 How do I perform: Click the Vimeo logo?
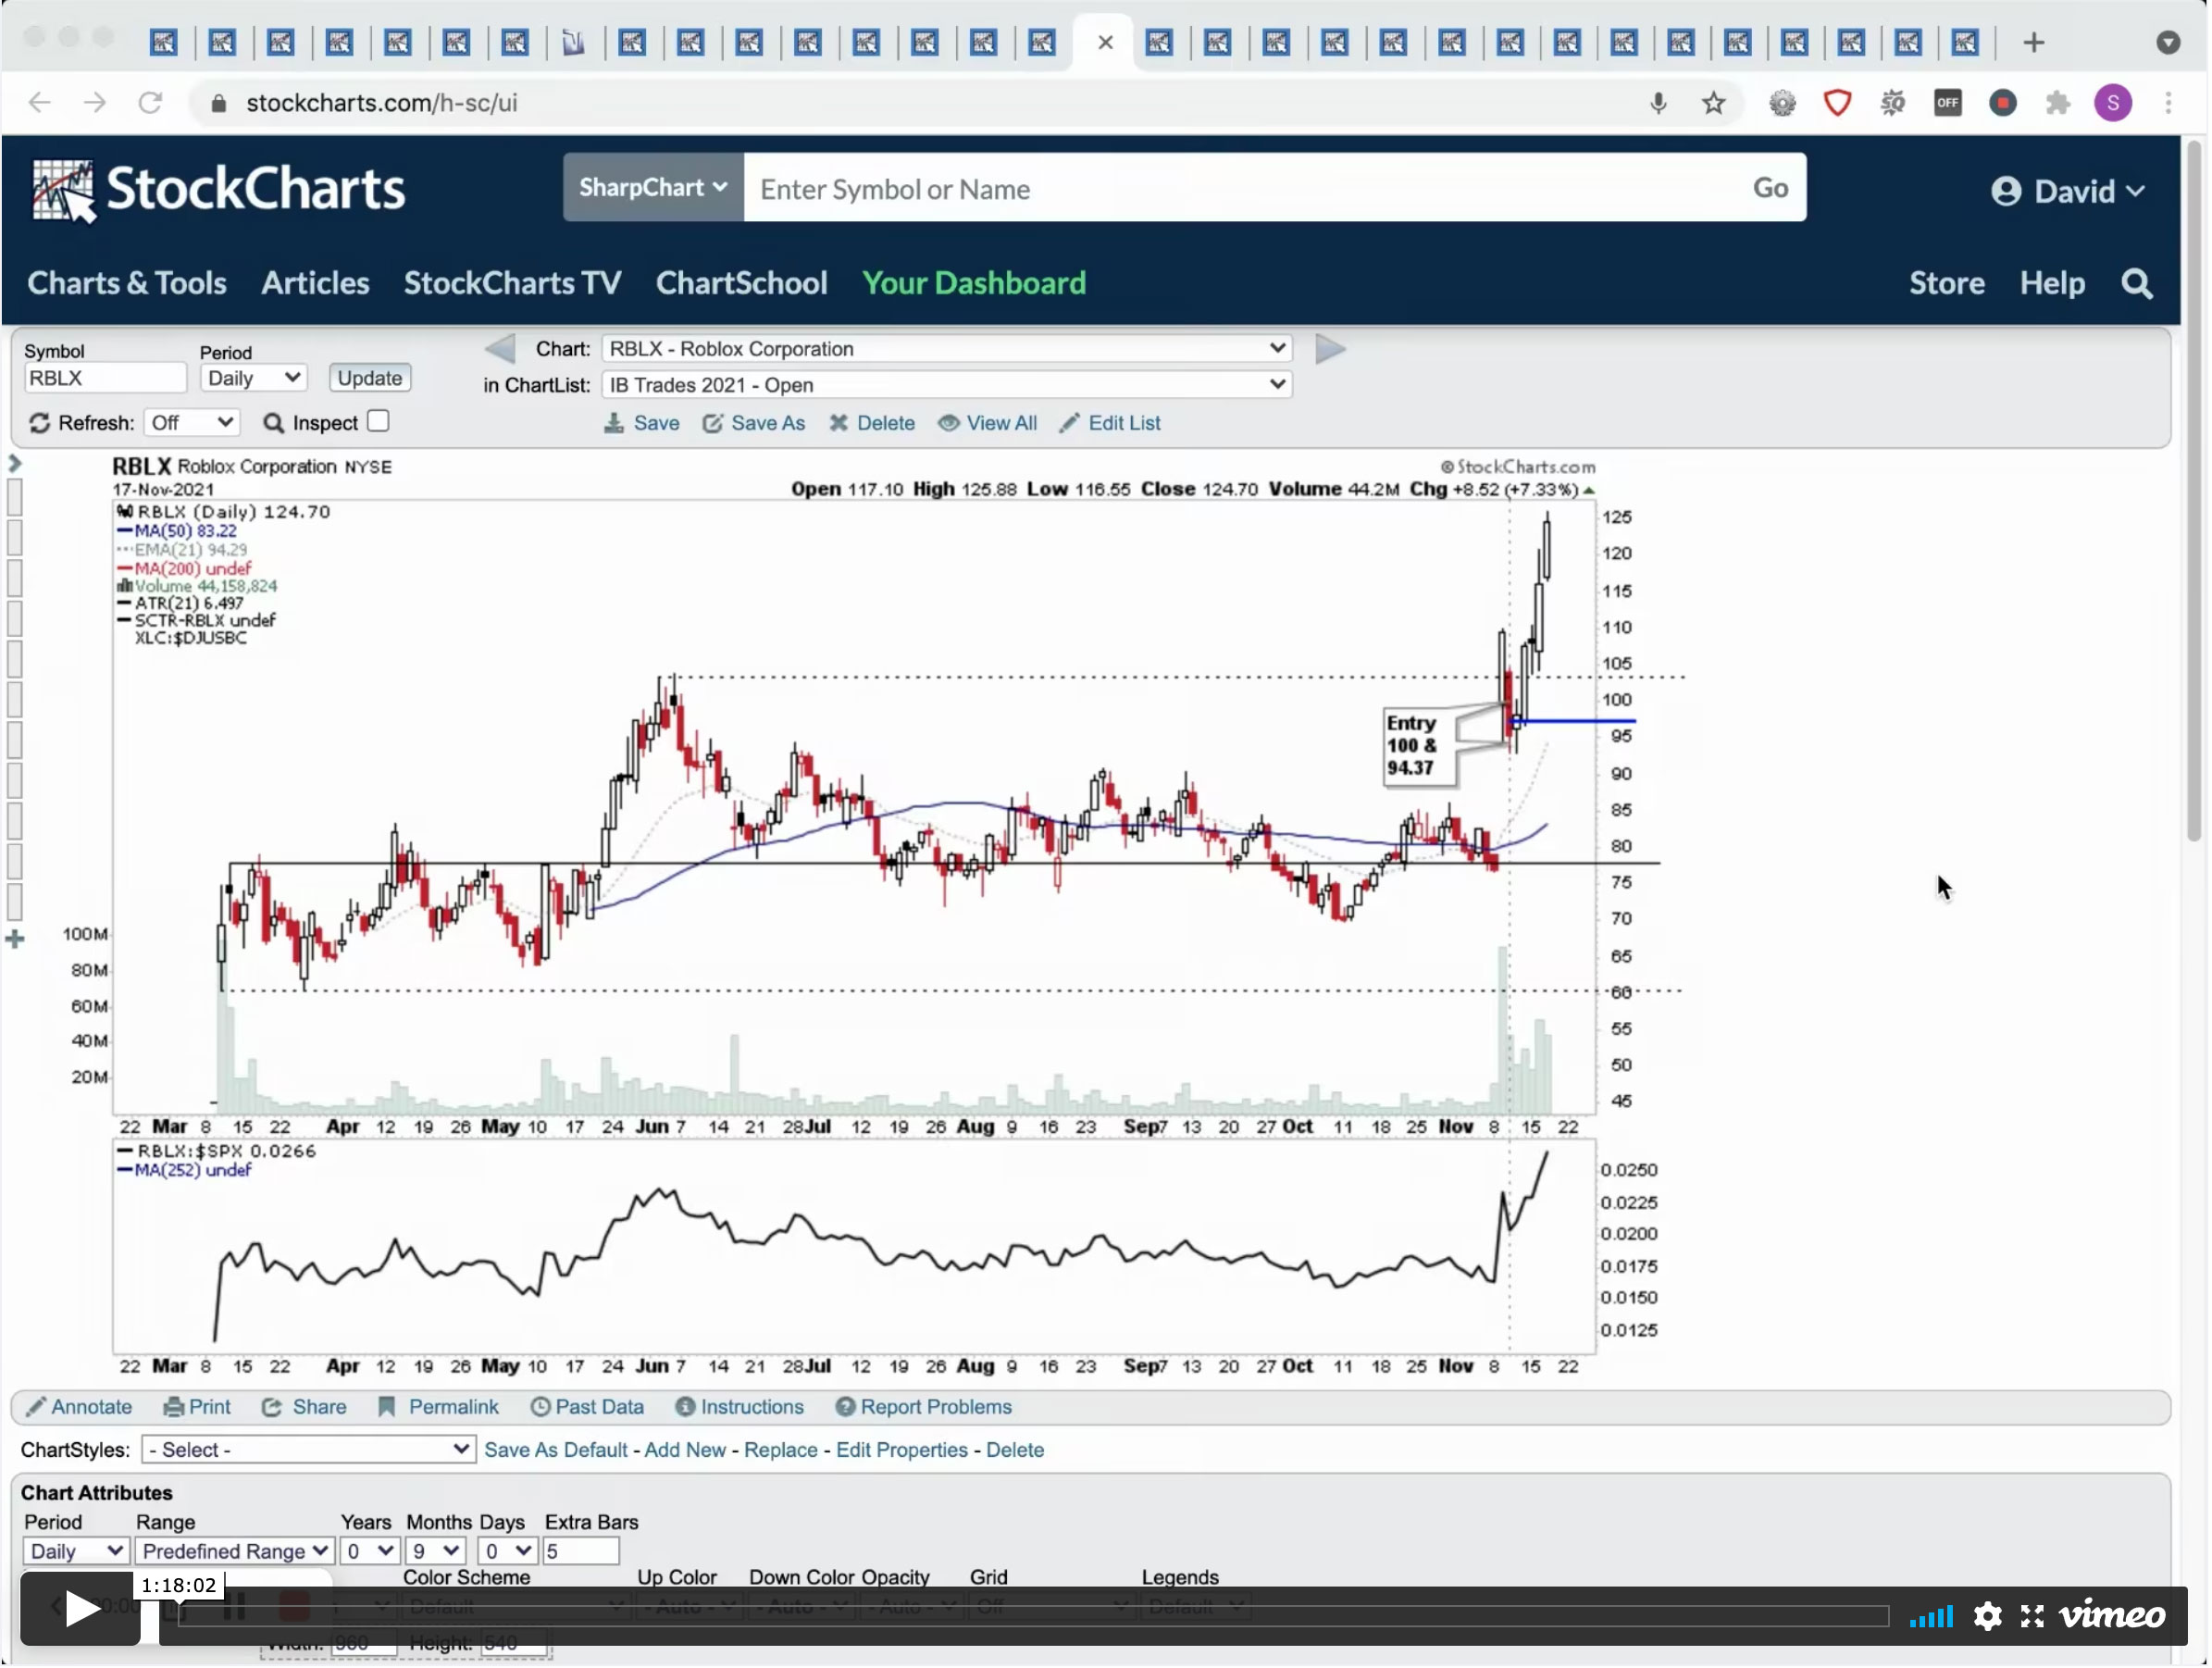[x=2112, y=1615]
